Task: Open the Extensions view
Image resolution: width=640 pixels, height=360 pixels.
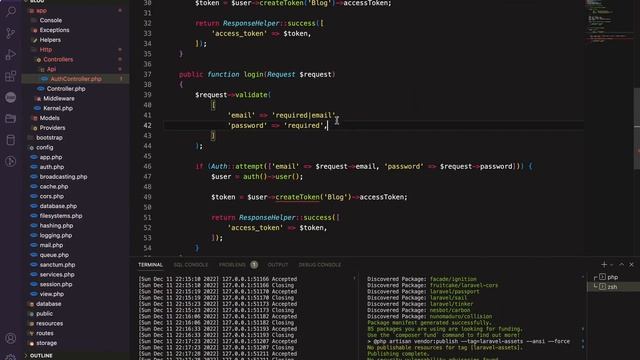Action: 11,76
